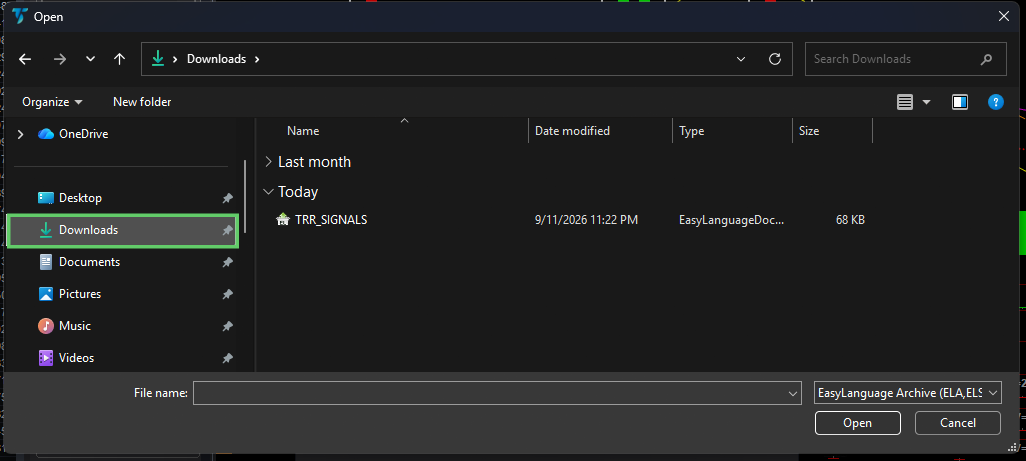
Task: Open Desktop in the navigation pane
Action: pos(80,197)
